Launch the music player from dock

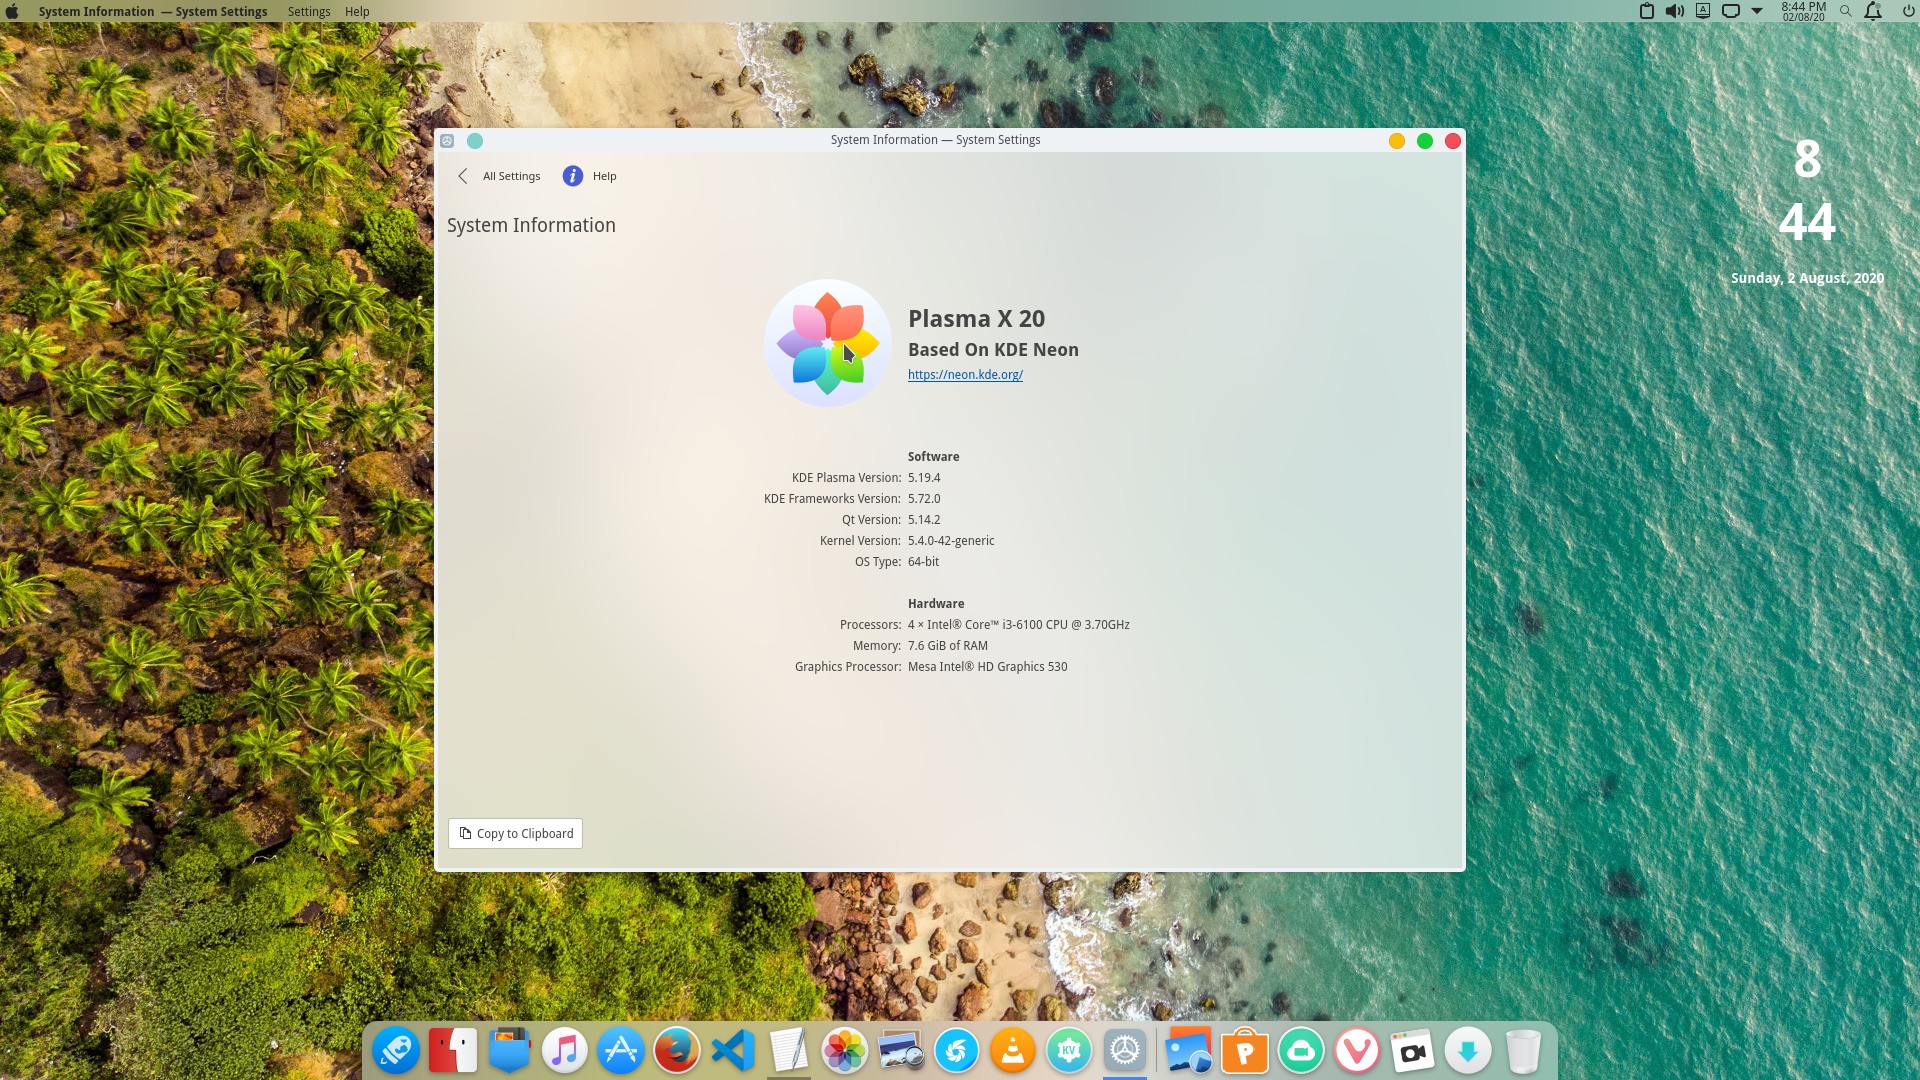pyautogui.click(x=565, y=1051)
